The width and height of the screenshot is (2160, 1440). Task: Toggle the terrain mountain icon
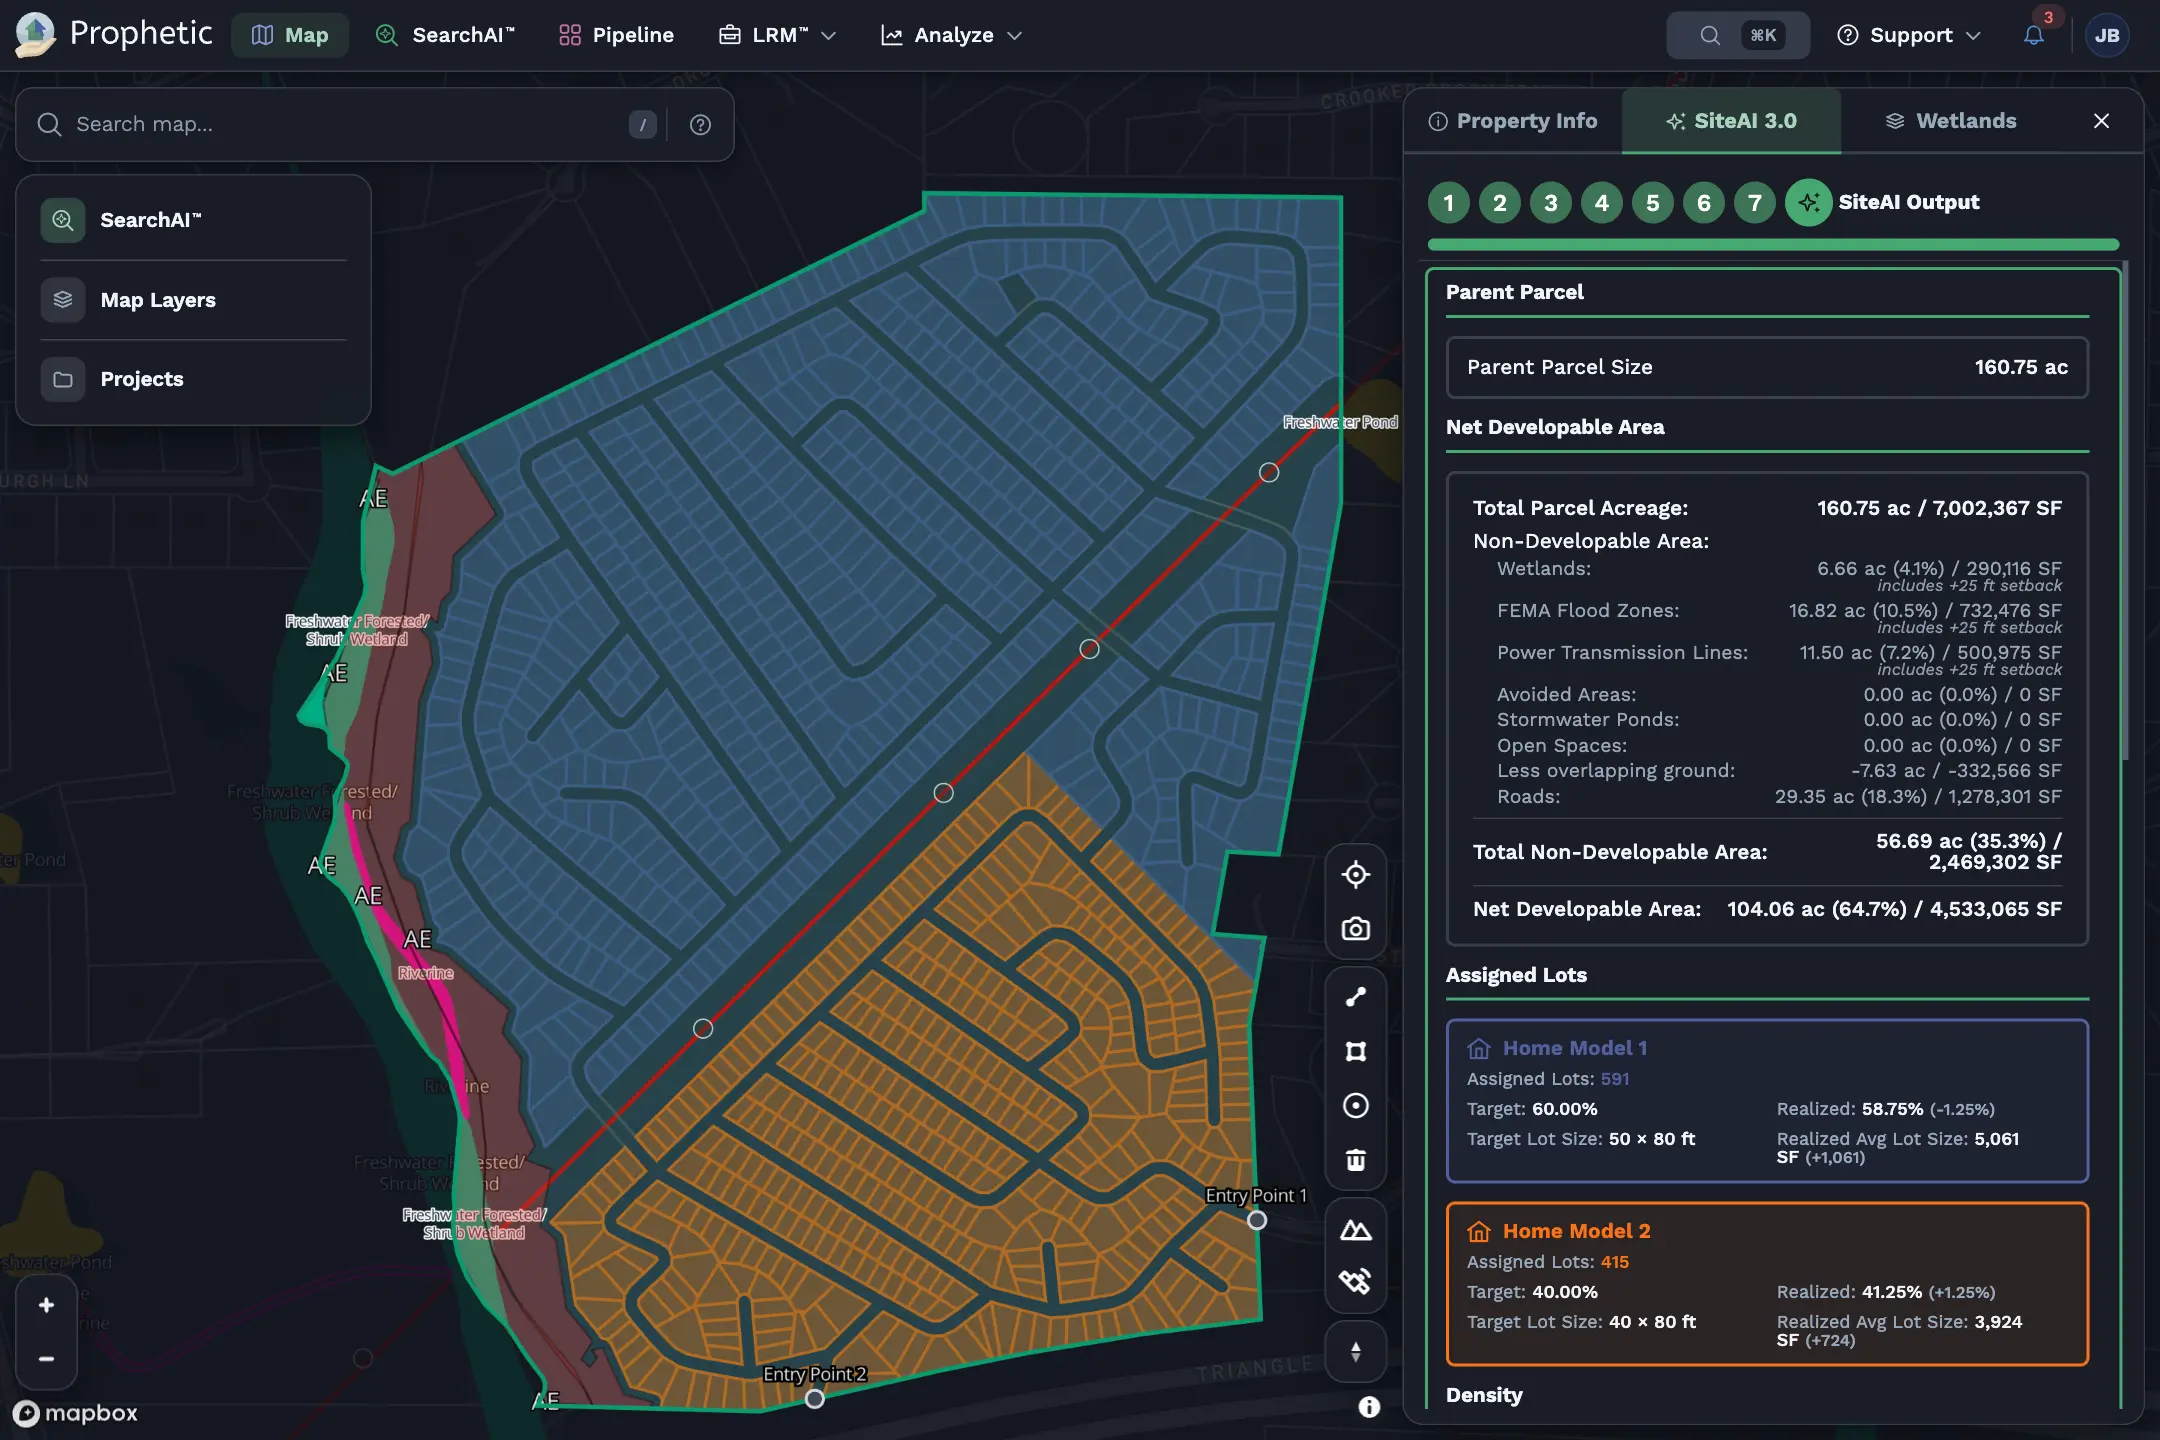click(x=1355, y=1230)
